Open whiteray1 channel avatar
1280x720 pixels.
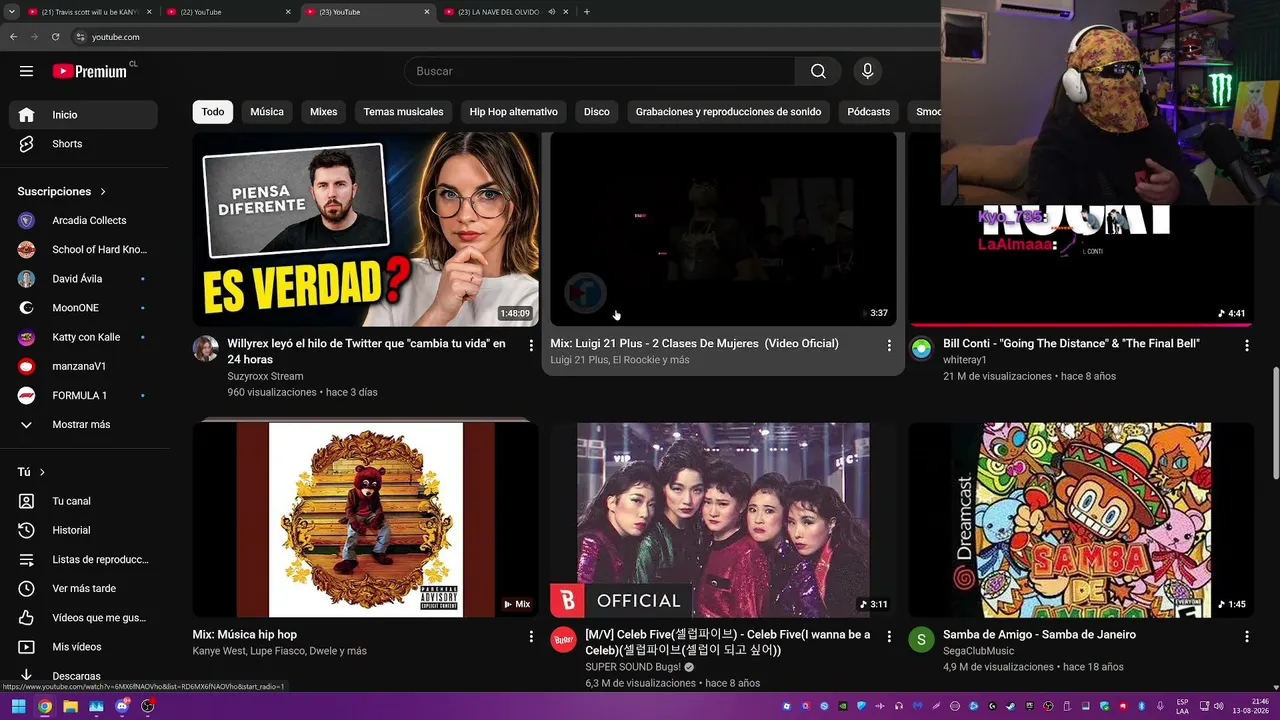(921, 349)
